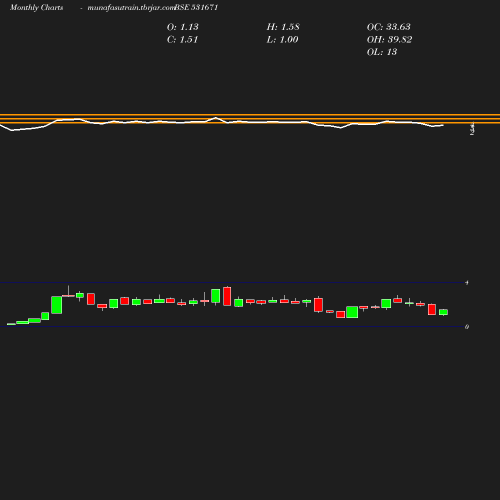The height and width of the screenshot is (500, 500).
Task: Click the close value 'C: 1.51'
Action: tap(183, 40)
